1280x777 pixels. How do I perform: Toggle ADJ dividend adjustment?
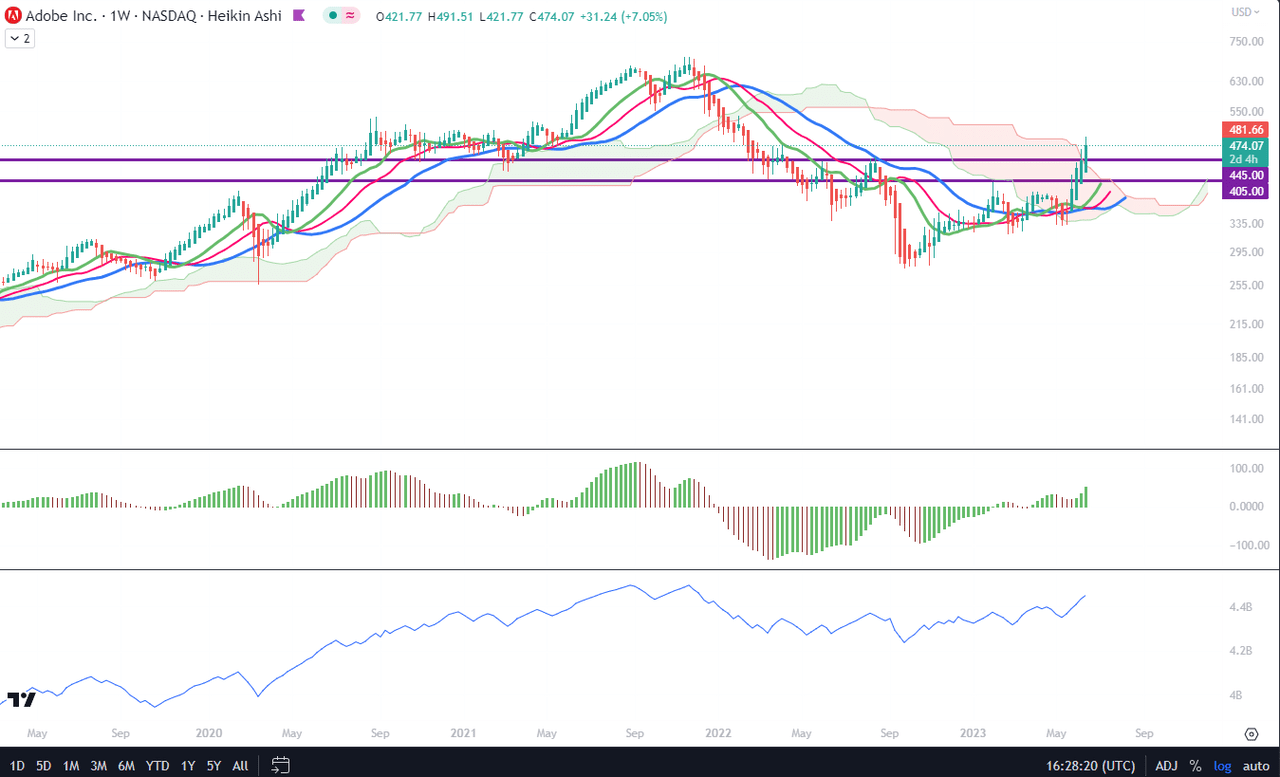[1166, 766]
